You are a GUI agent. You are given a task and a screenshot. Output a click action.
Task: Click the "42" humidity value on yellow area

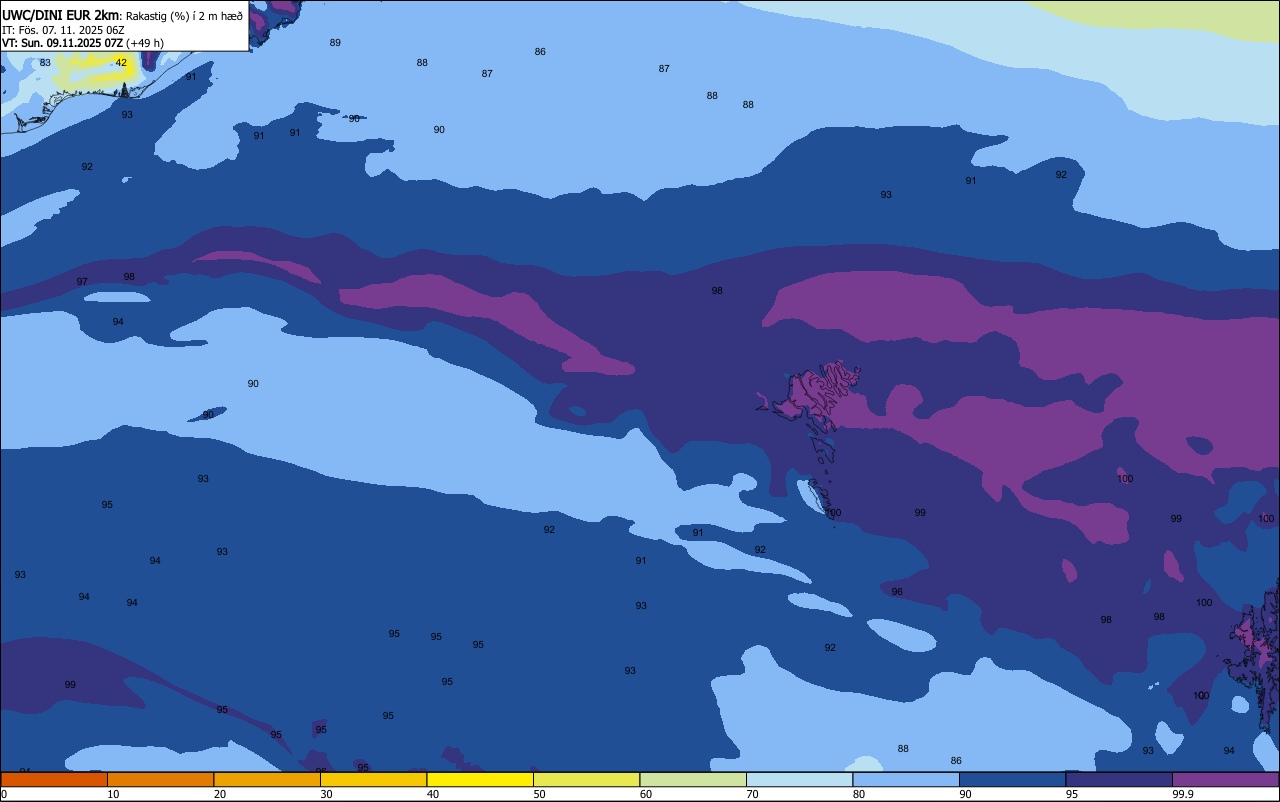(x=121, y=62)
